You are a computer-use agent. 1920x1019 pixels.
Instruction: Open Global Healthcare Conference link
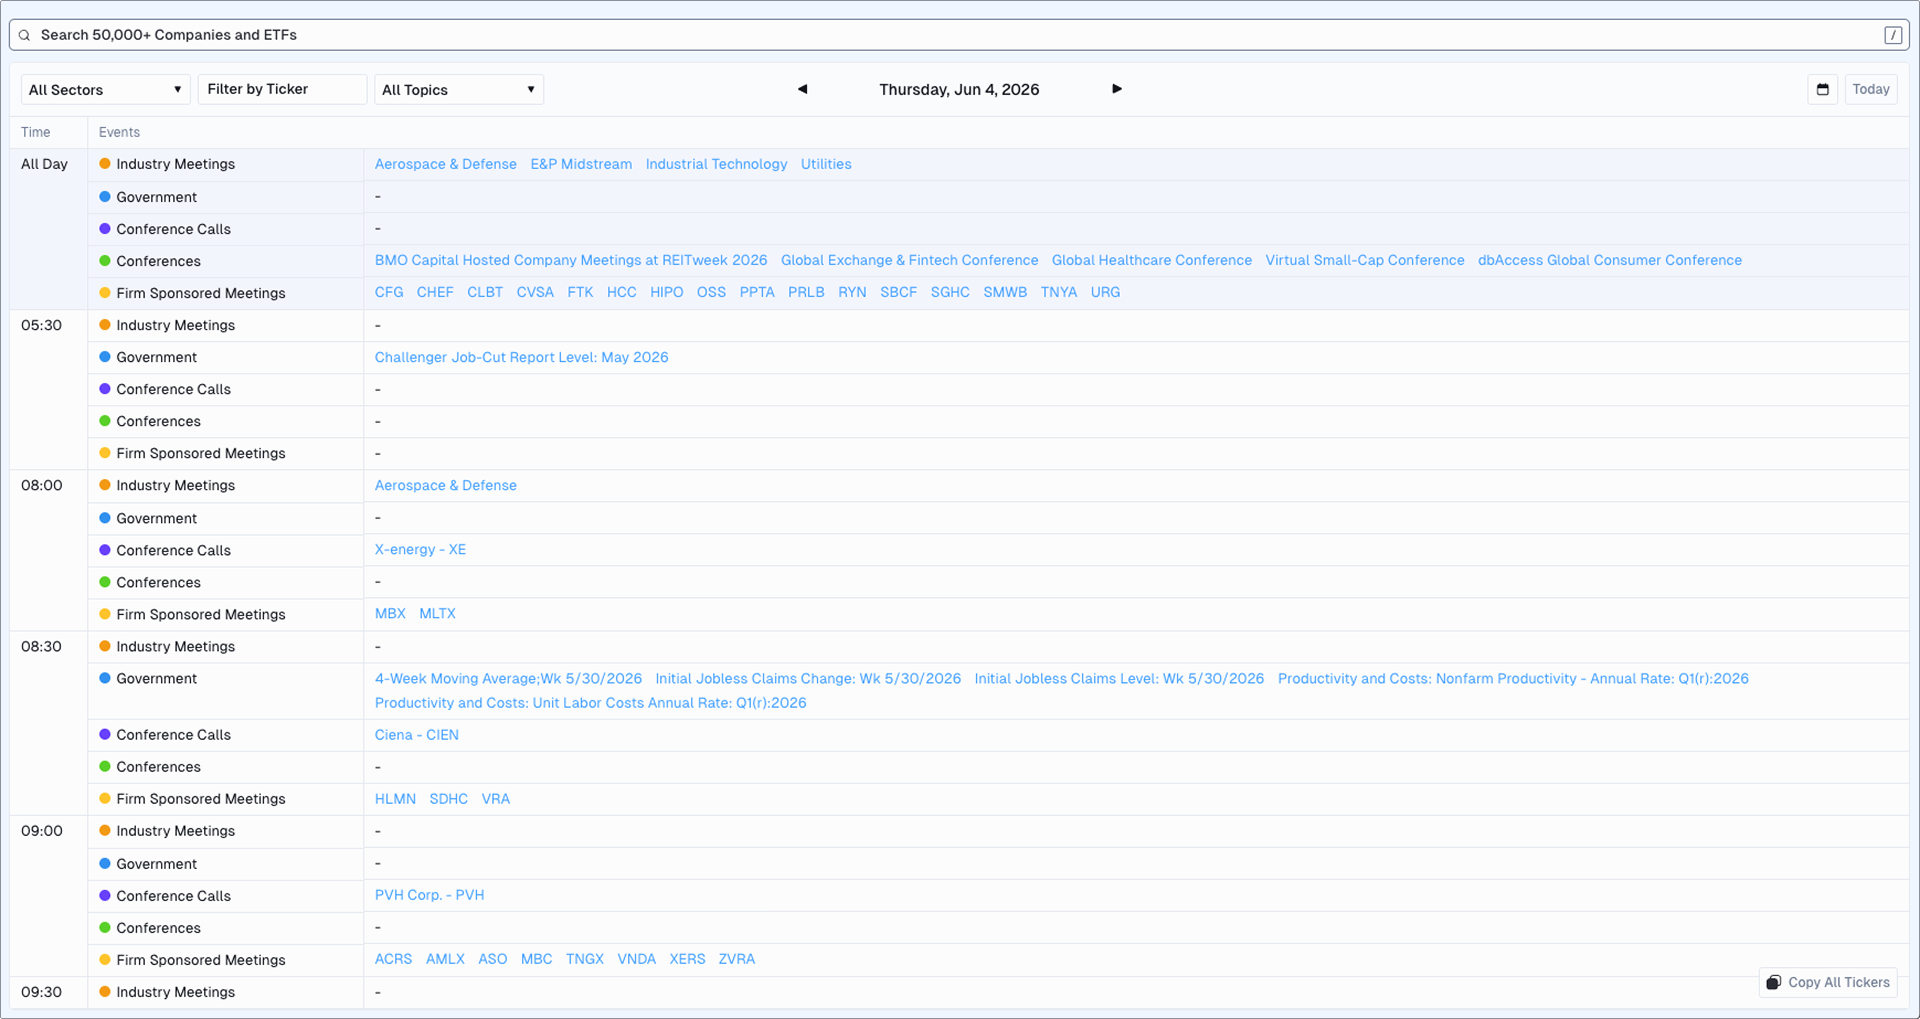pos(1151,260)
